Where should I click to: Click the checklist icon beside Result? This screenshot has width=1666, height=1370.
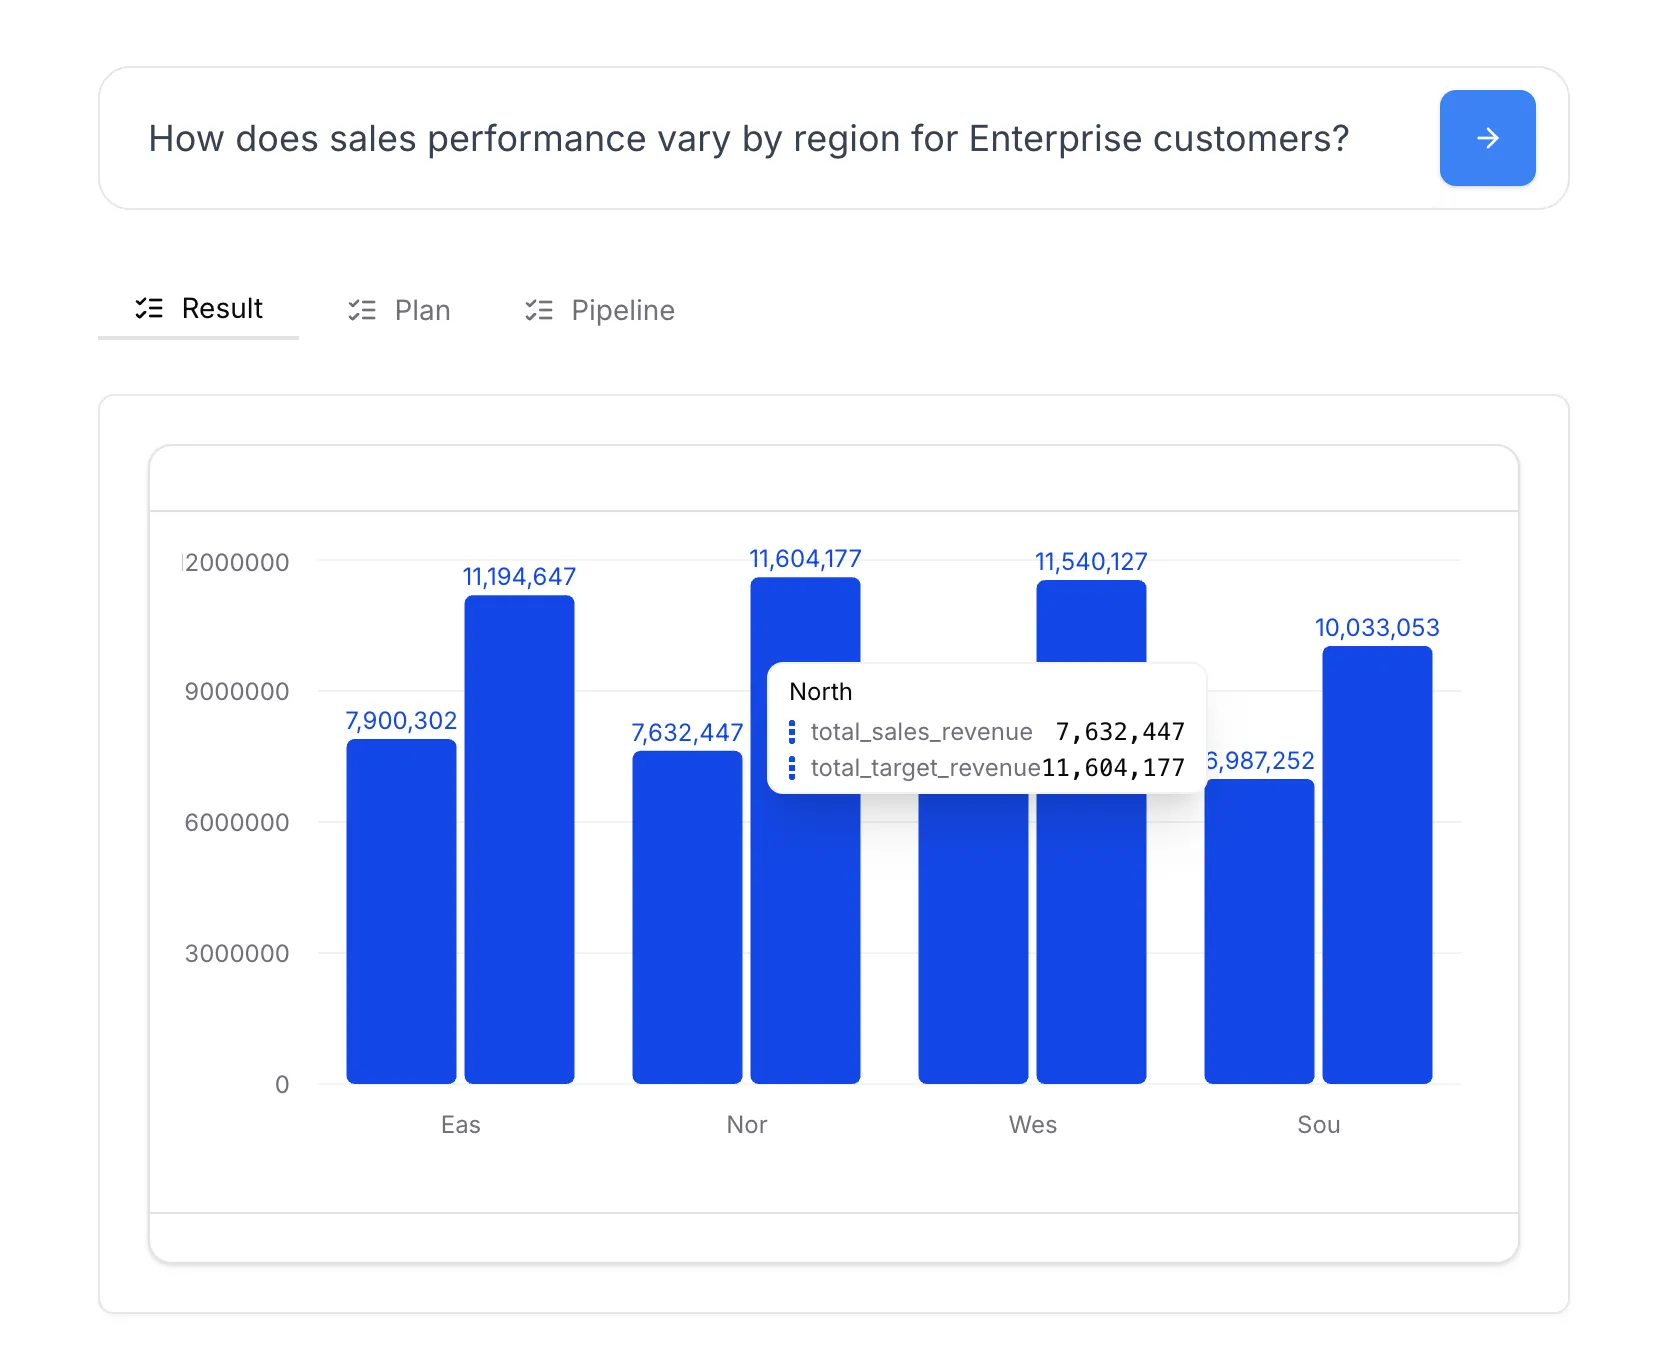(149, 309)
